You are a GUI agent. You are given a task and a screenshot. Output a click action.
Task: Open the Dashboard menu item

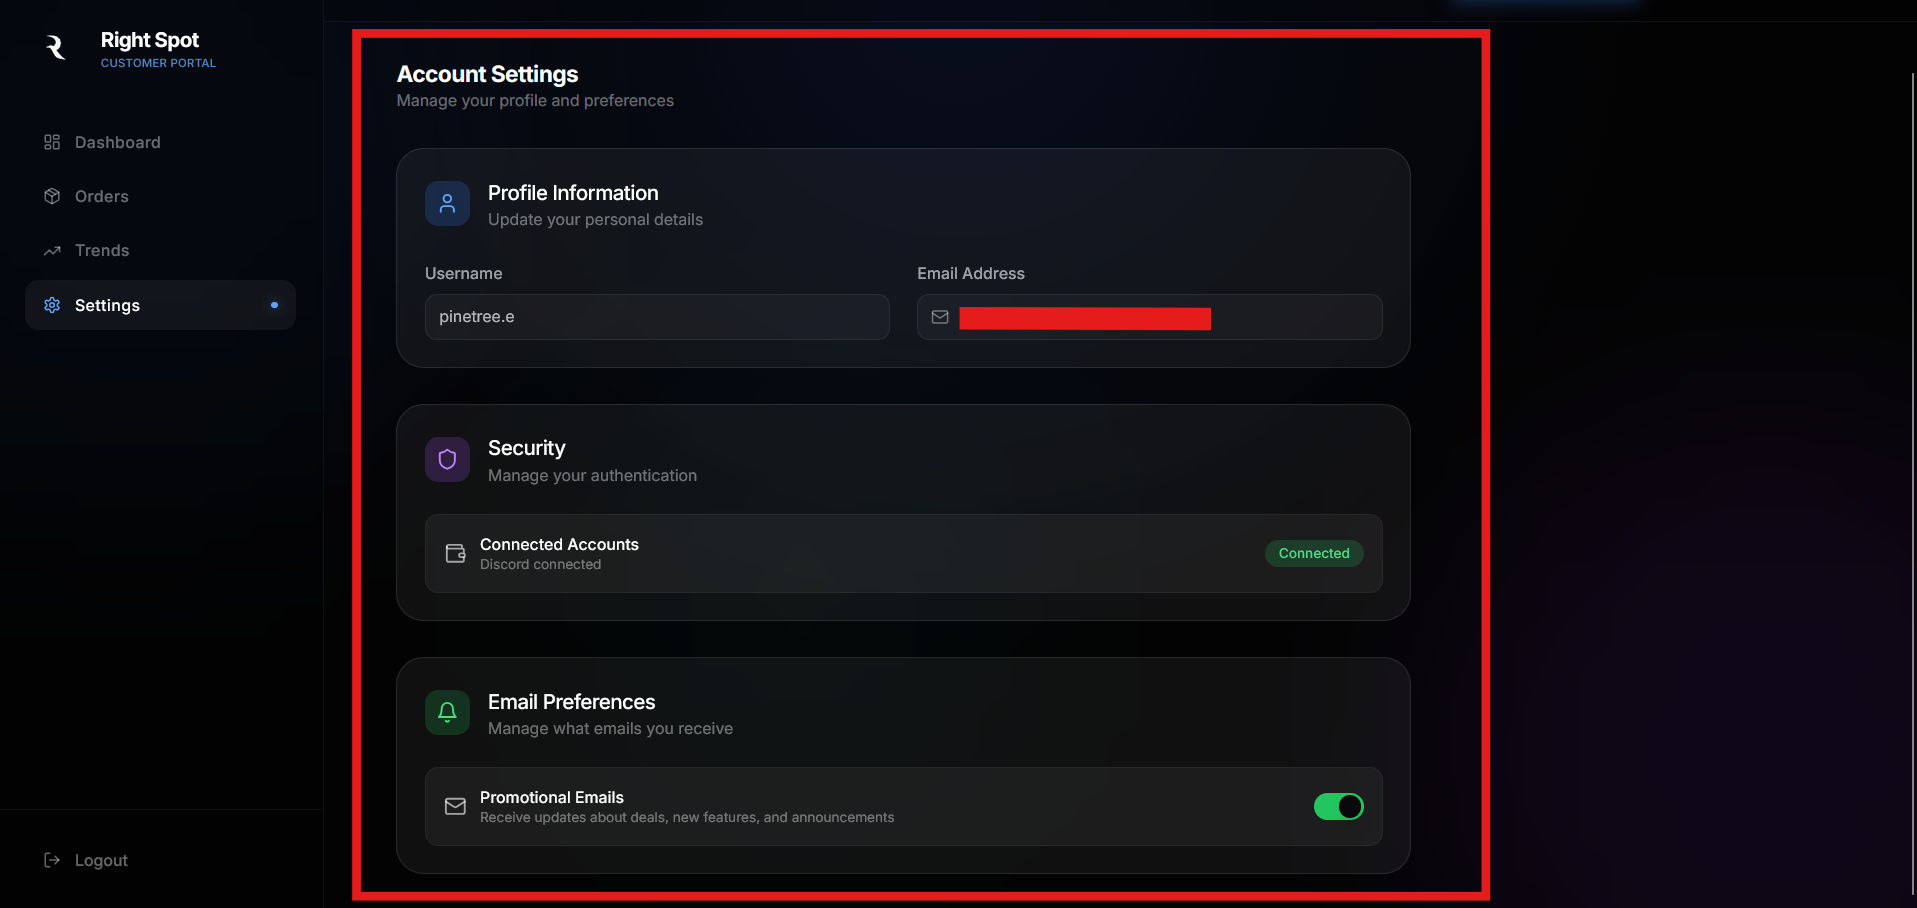pos(117,142)
